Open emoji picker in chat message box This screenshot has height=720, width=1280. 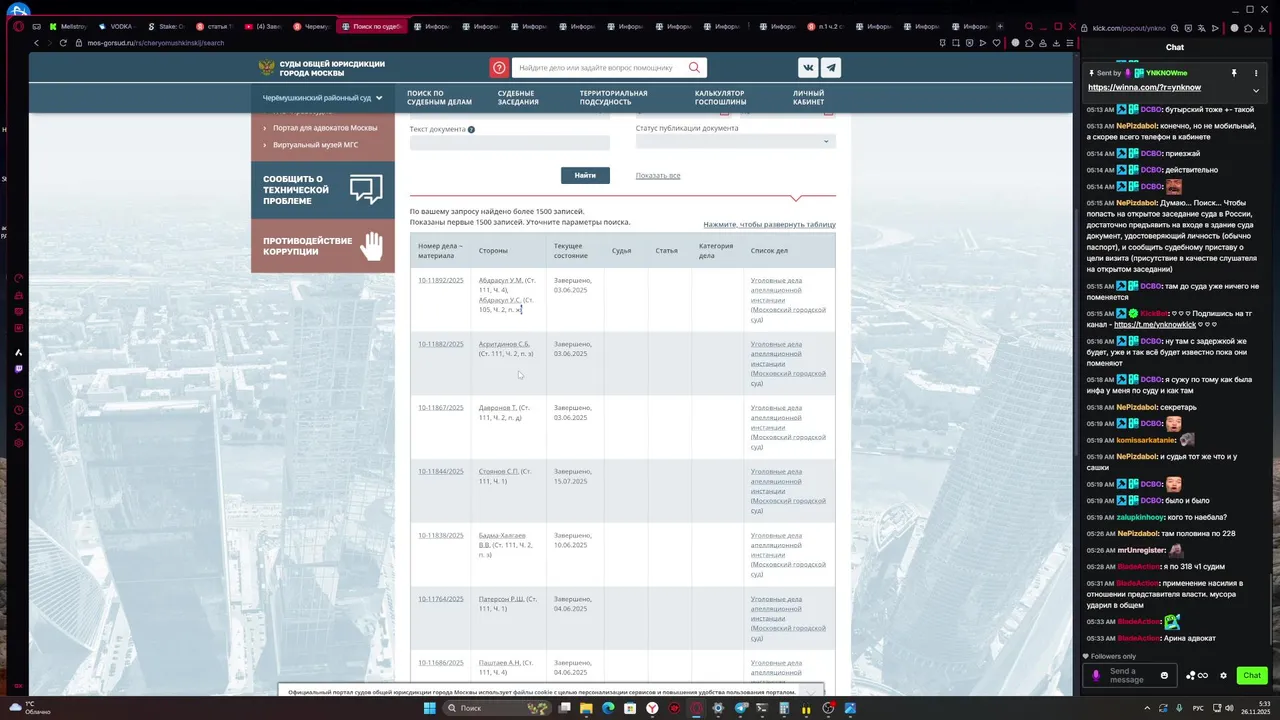[1164, 675]
